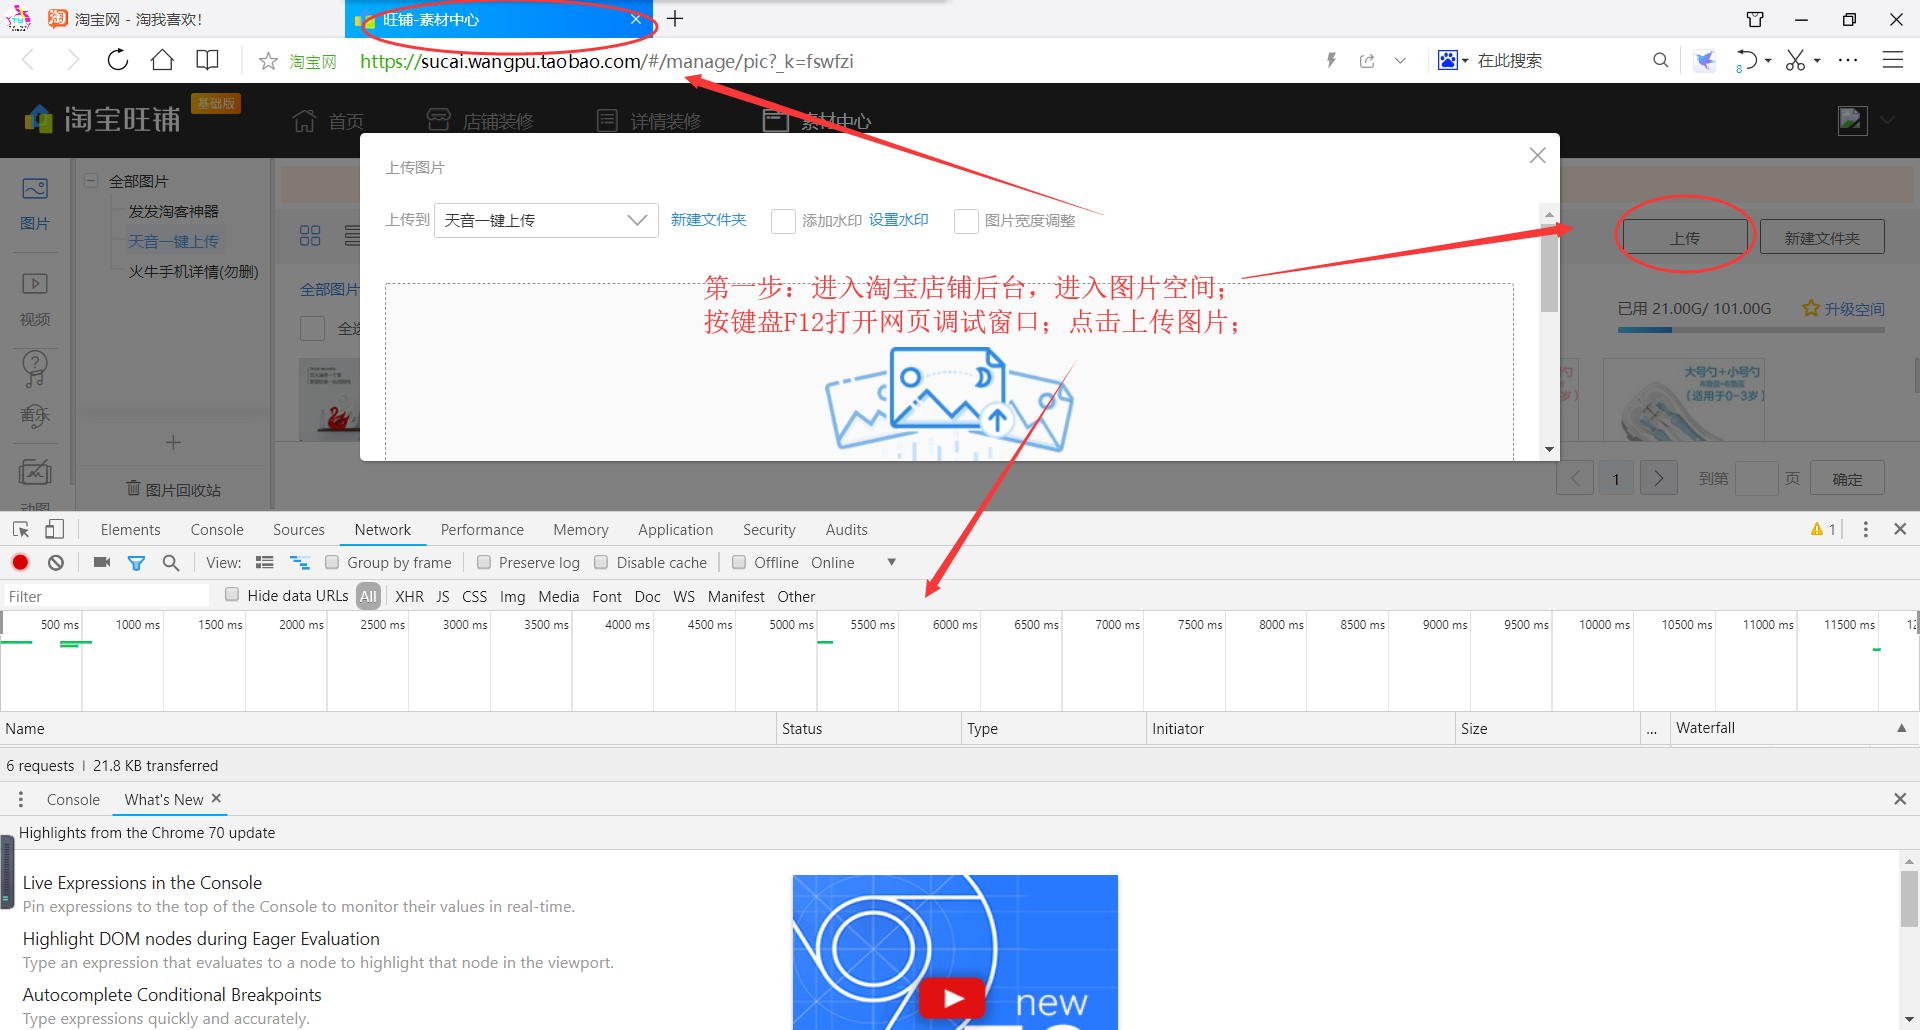Toggle the network filter funnel icon

136,563
